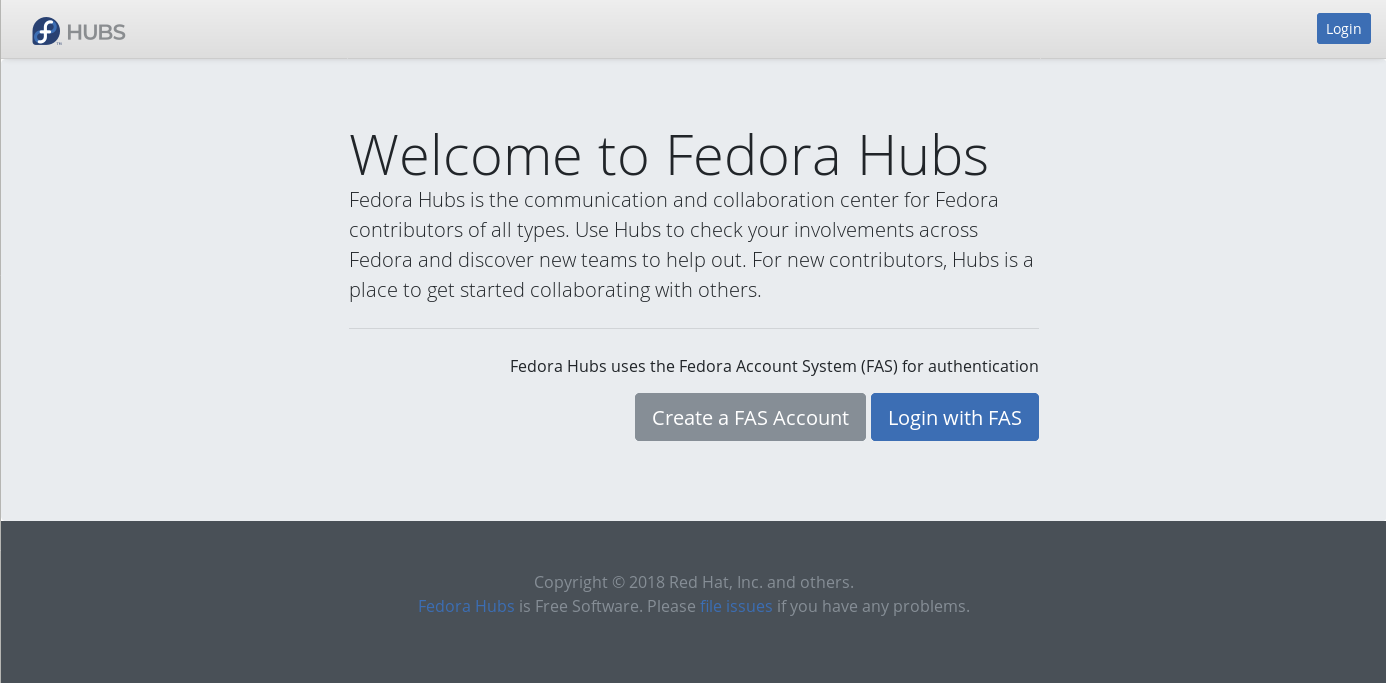The width and height of the screenshot is (1386, 683).
Task: Click the HUBS wordmark text in header
Action: (x=96, y=32)
